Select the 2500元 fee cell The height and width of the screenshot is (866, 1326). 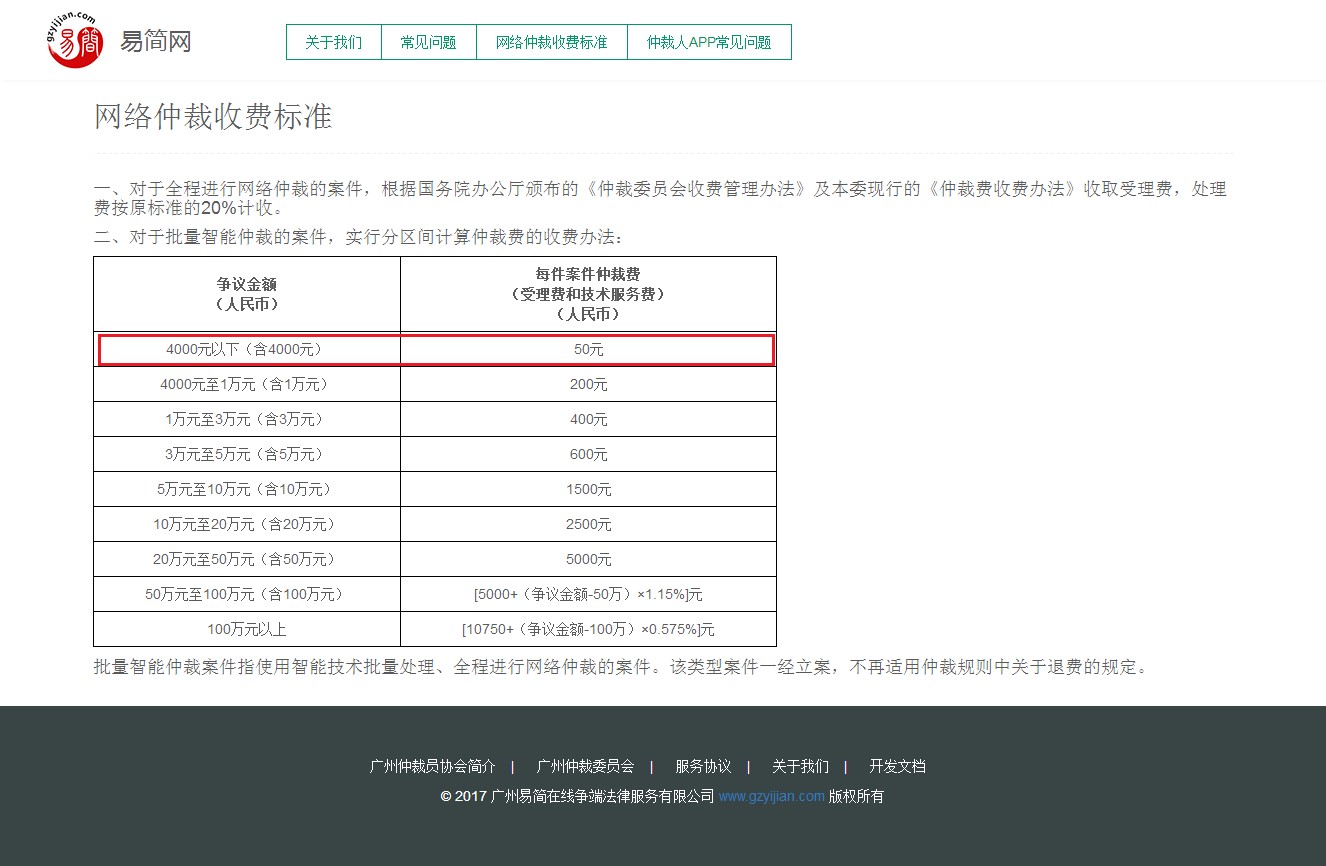point(588,525)
